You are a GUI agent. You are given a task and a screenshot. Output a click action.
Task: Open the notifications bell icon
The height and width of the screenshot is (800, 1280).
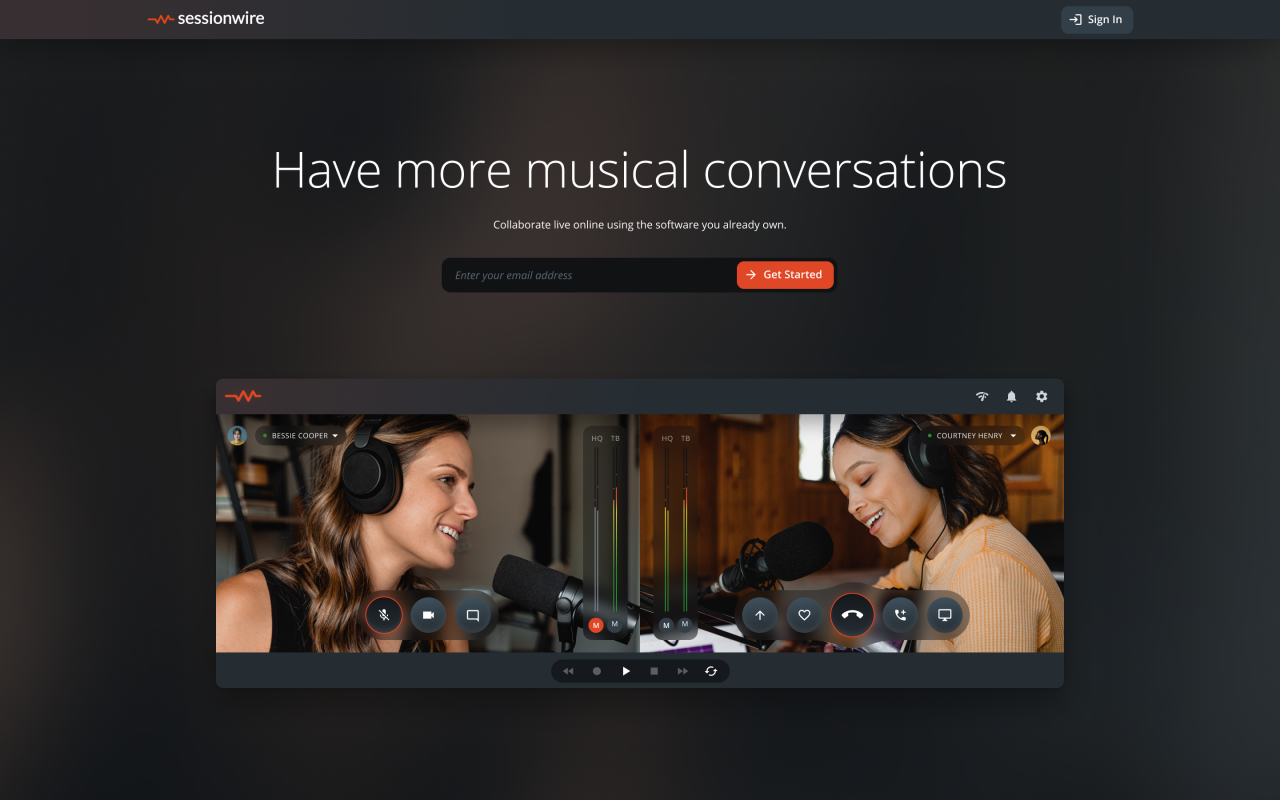(x=1011, y=397)
